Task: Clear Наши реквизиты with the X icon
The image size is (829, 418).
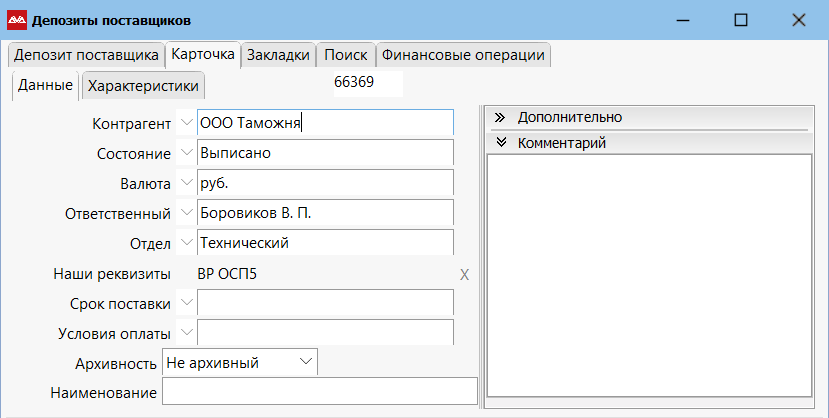Action: [x=464, y=275]
